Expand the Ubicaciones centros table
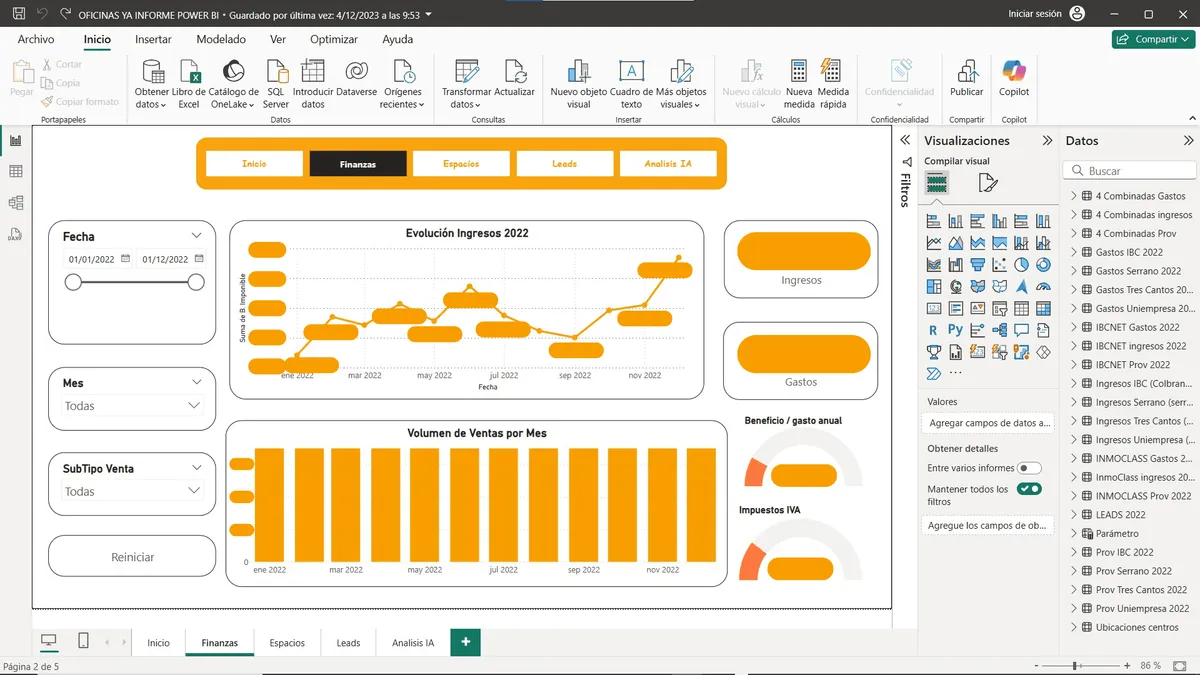1200x675 pixels. click(x=1074, y=627)
